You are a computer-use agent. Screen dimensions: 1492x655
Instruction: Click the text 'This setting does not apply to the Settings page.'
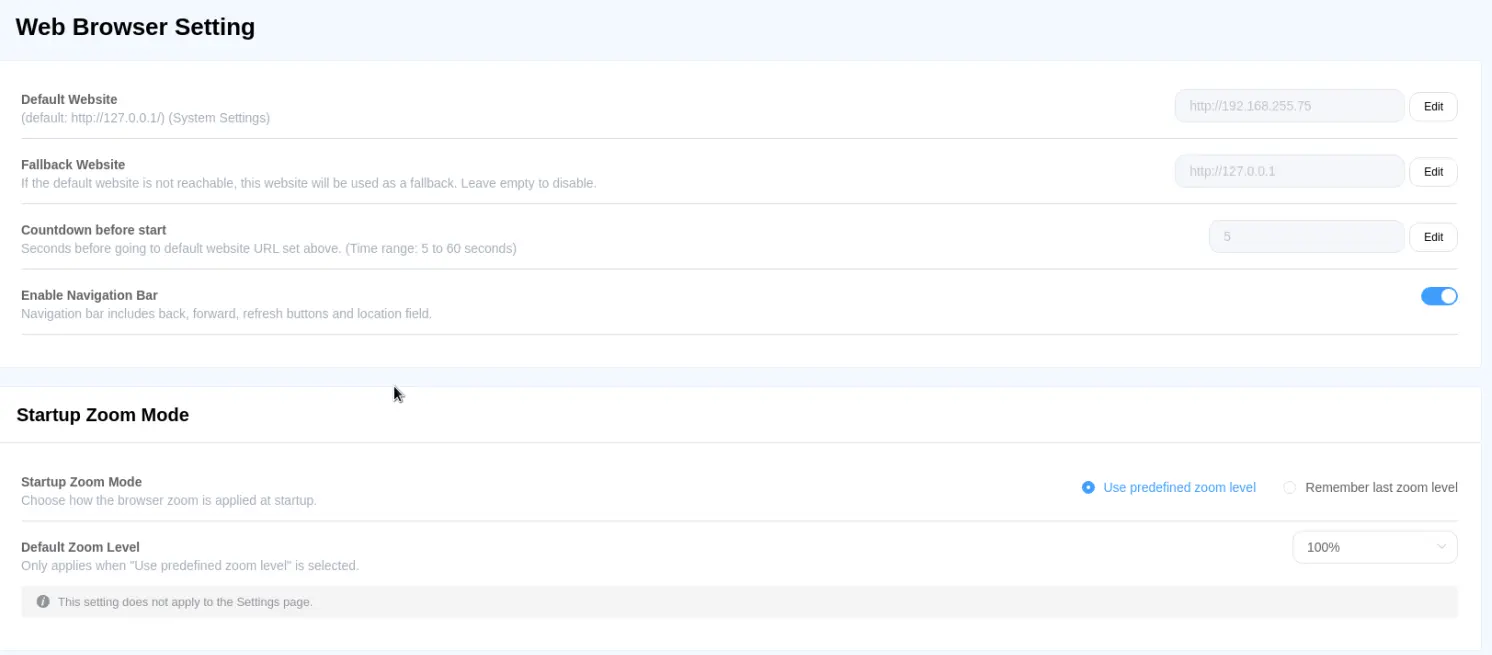click(185, 602)
